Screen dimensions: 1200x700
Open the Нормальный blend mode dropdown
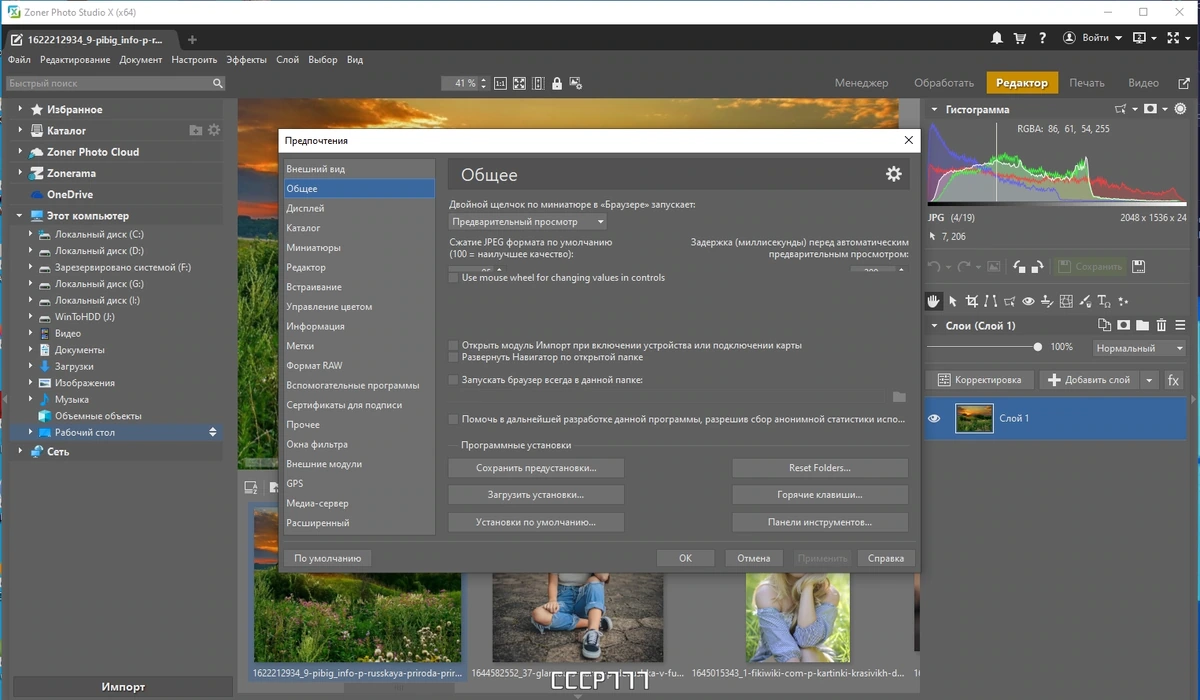click(1139, 348)
